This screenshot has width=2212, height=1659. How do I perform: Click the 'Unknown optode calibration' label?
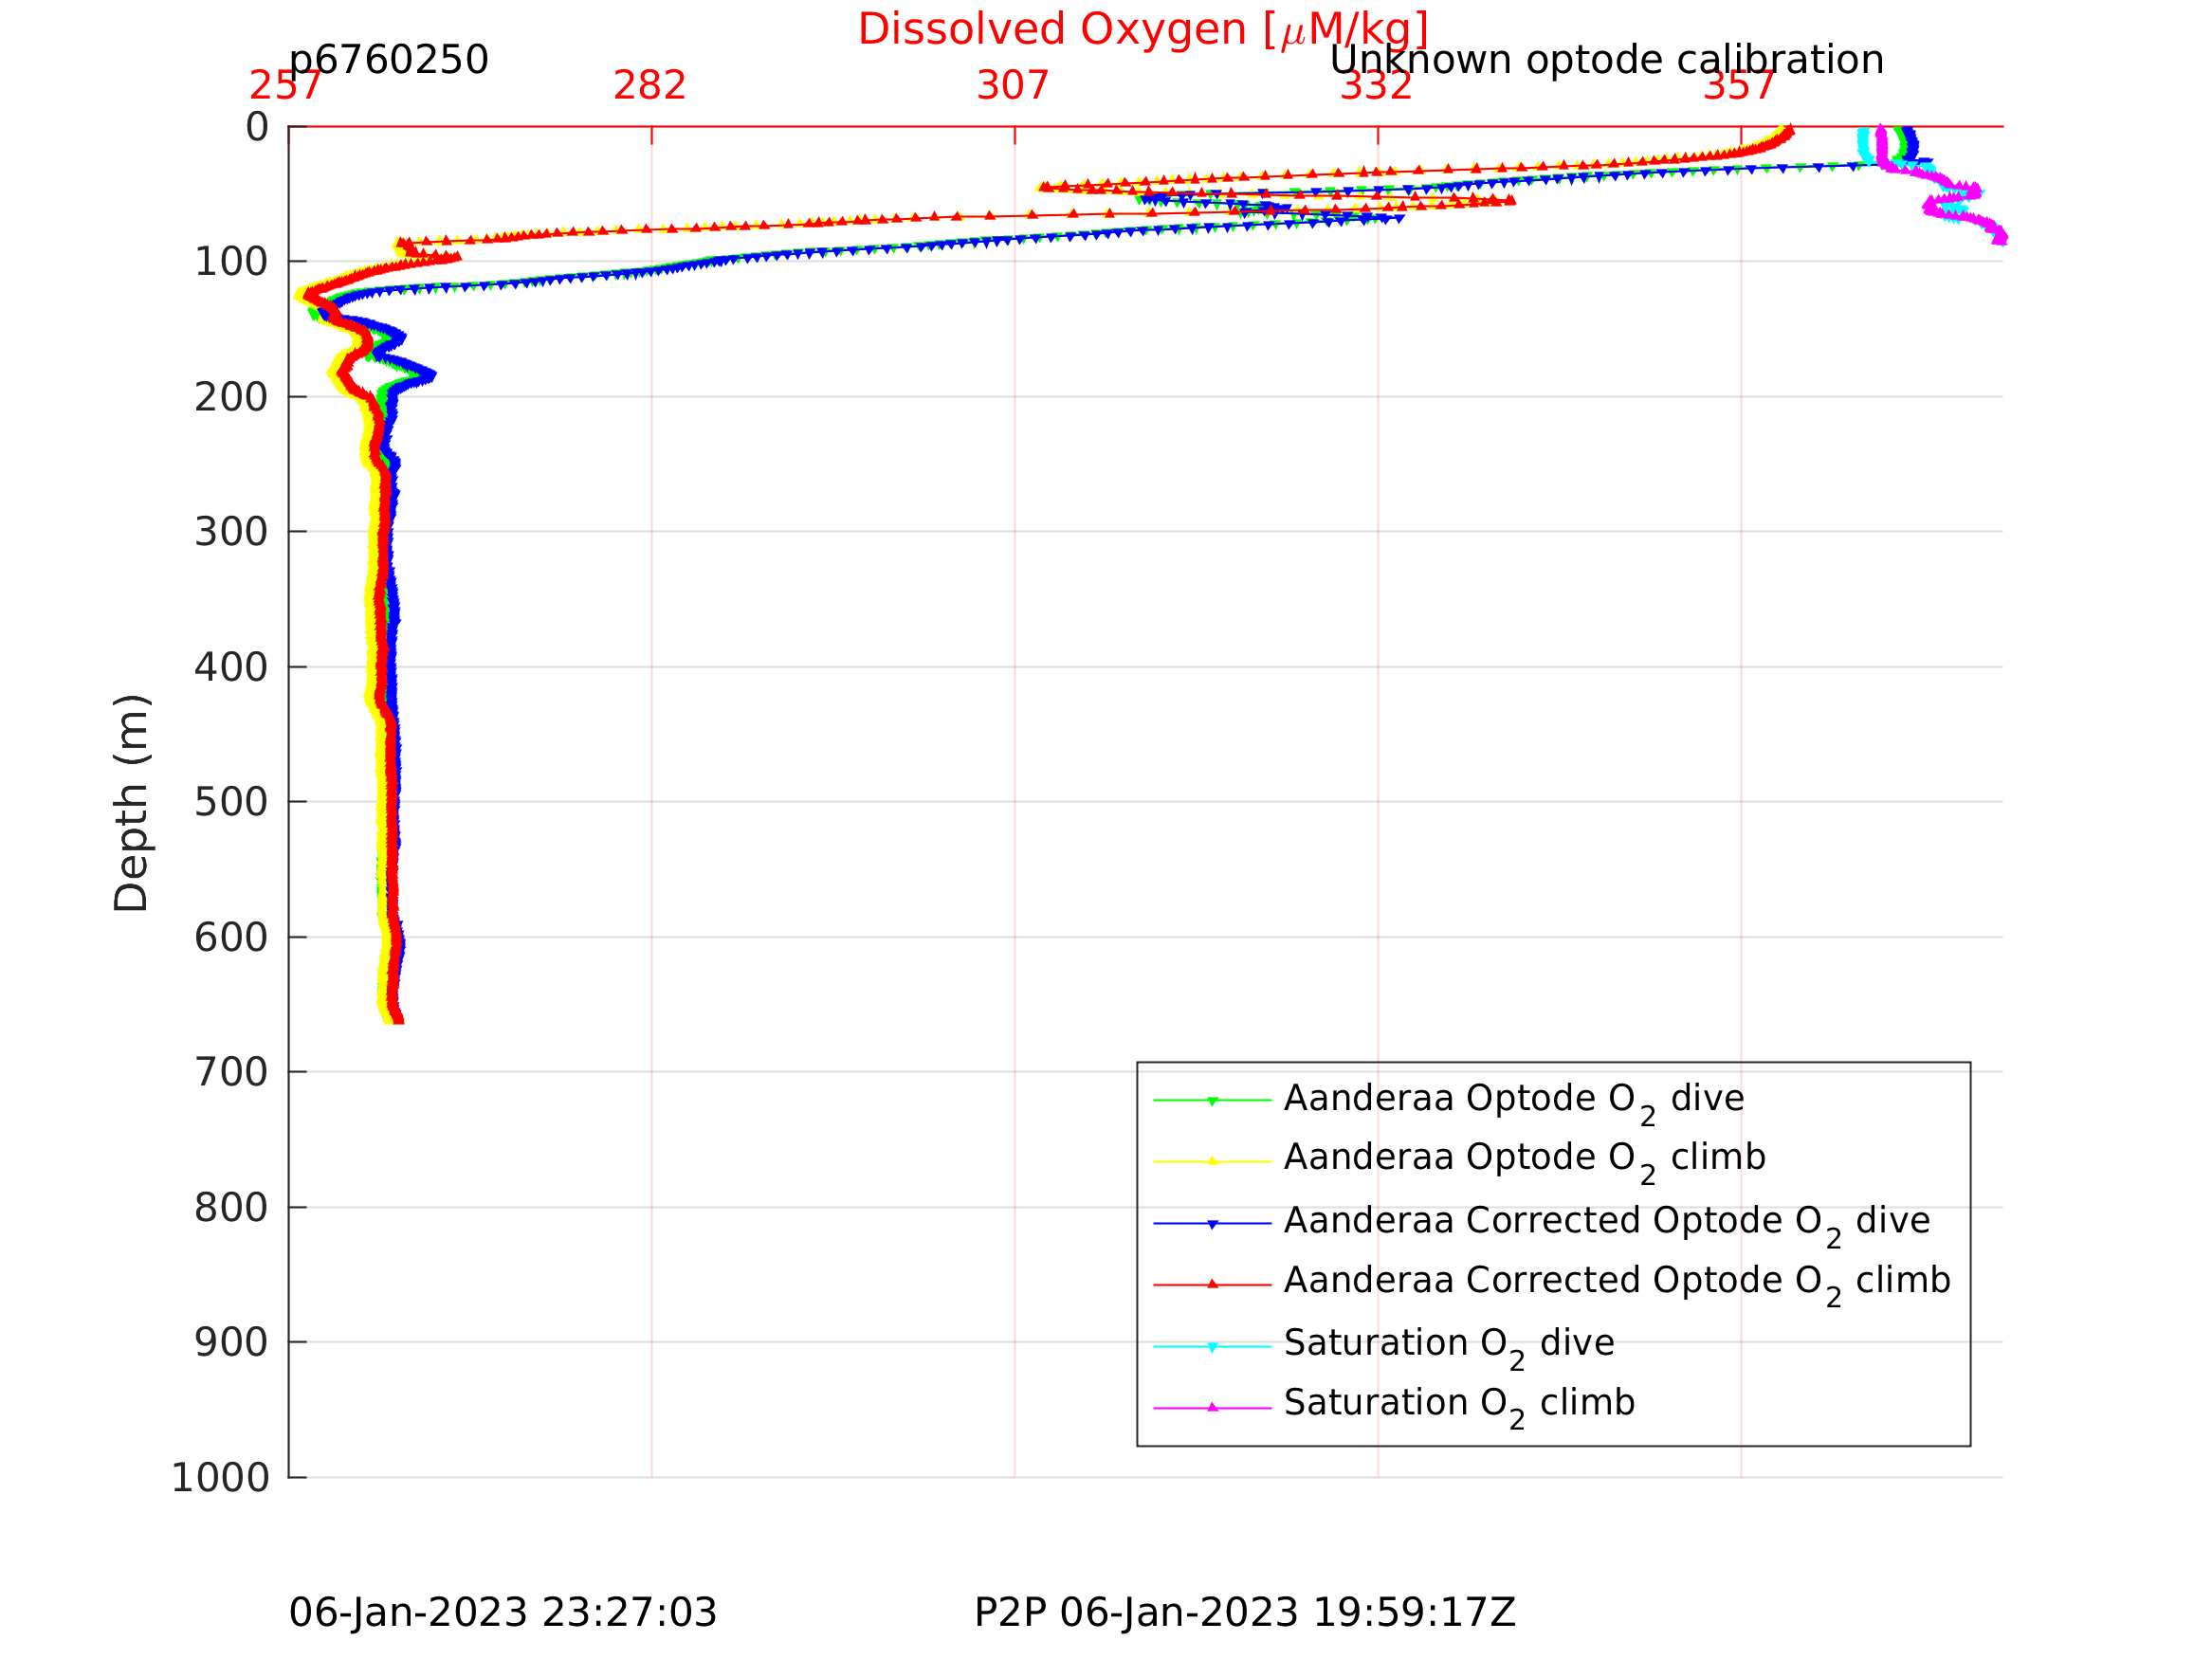pyautogui.click(x=1606, y=60)
